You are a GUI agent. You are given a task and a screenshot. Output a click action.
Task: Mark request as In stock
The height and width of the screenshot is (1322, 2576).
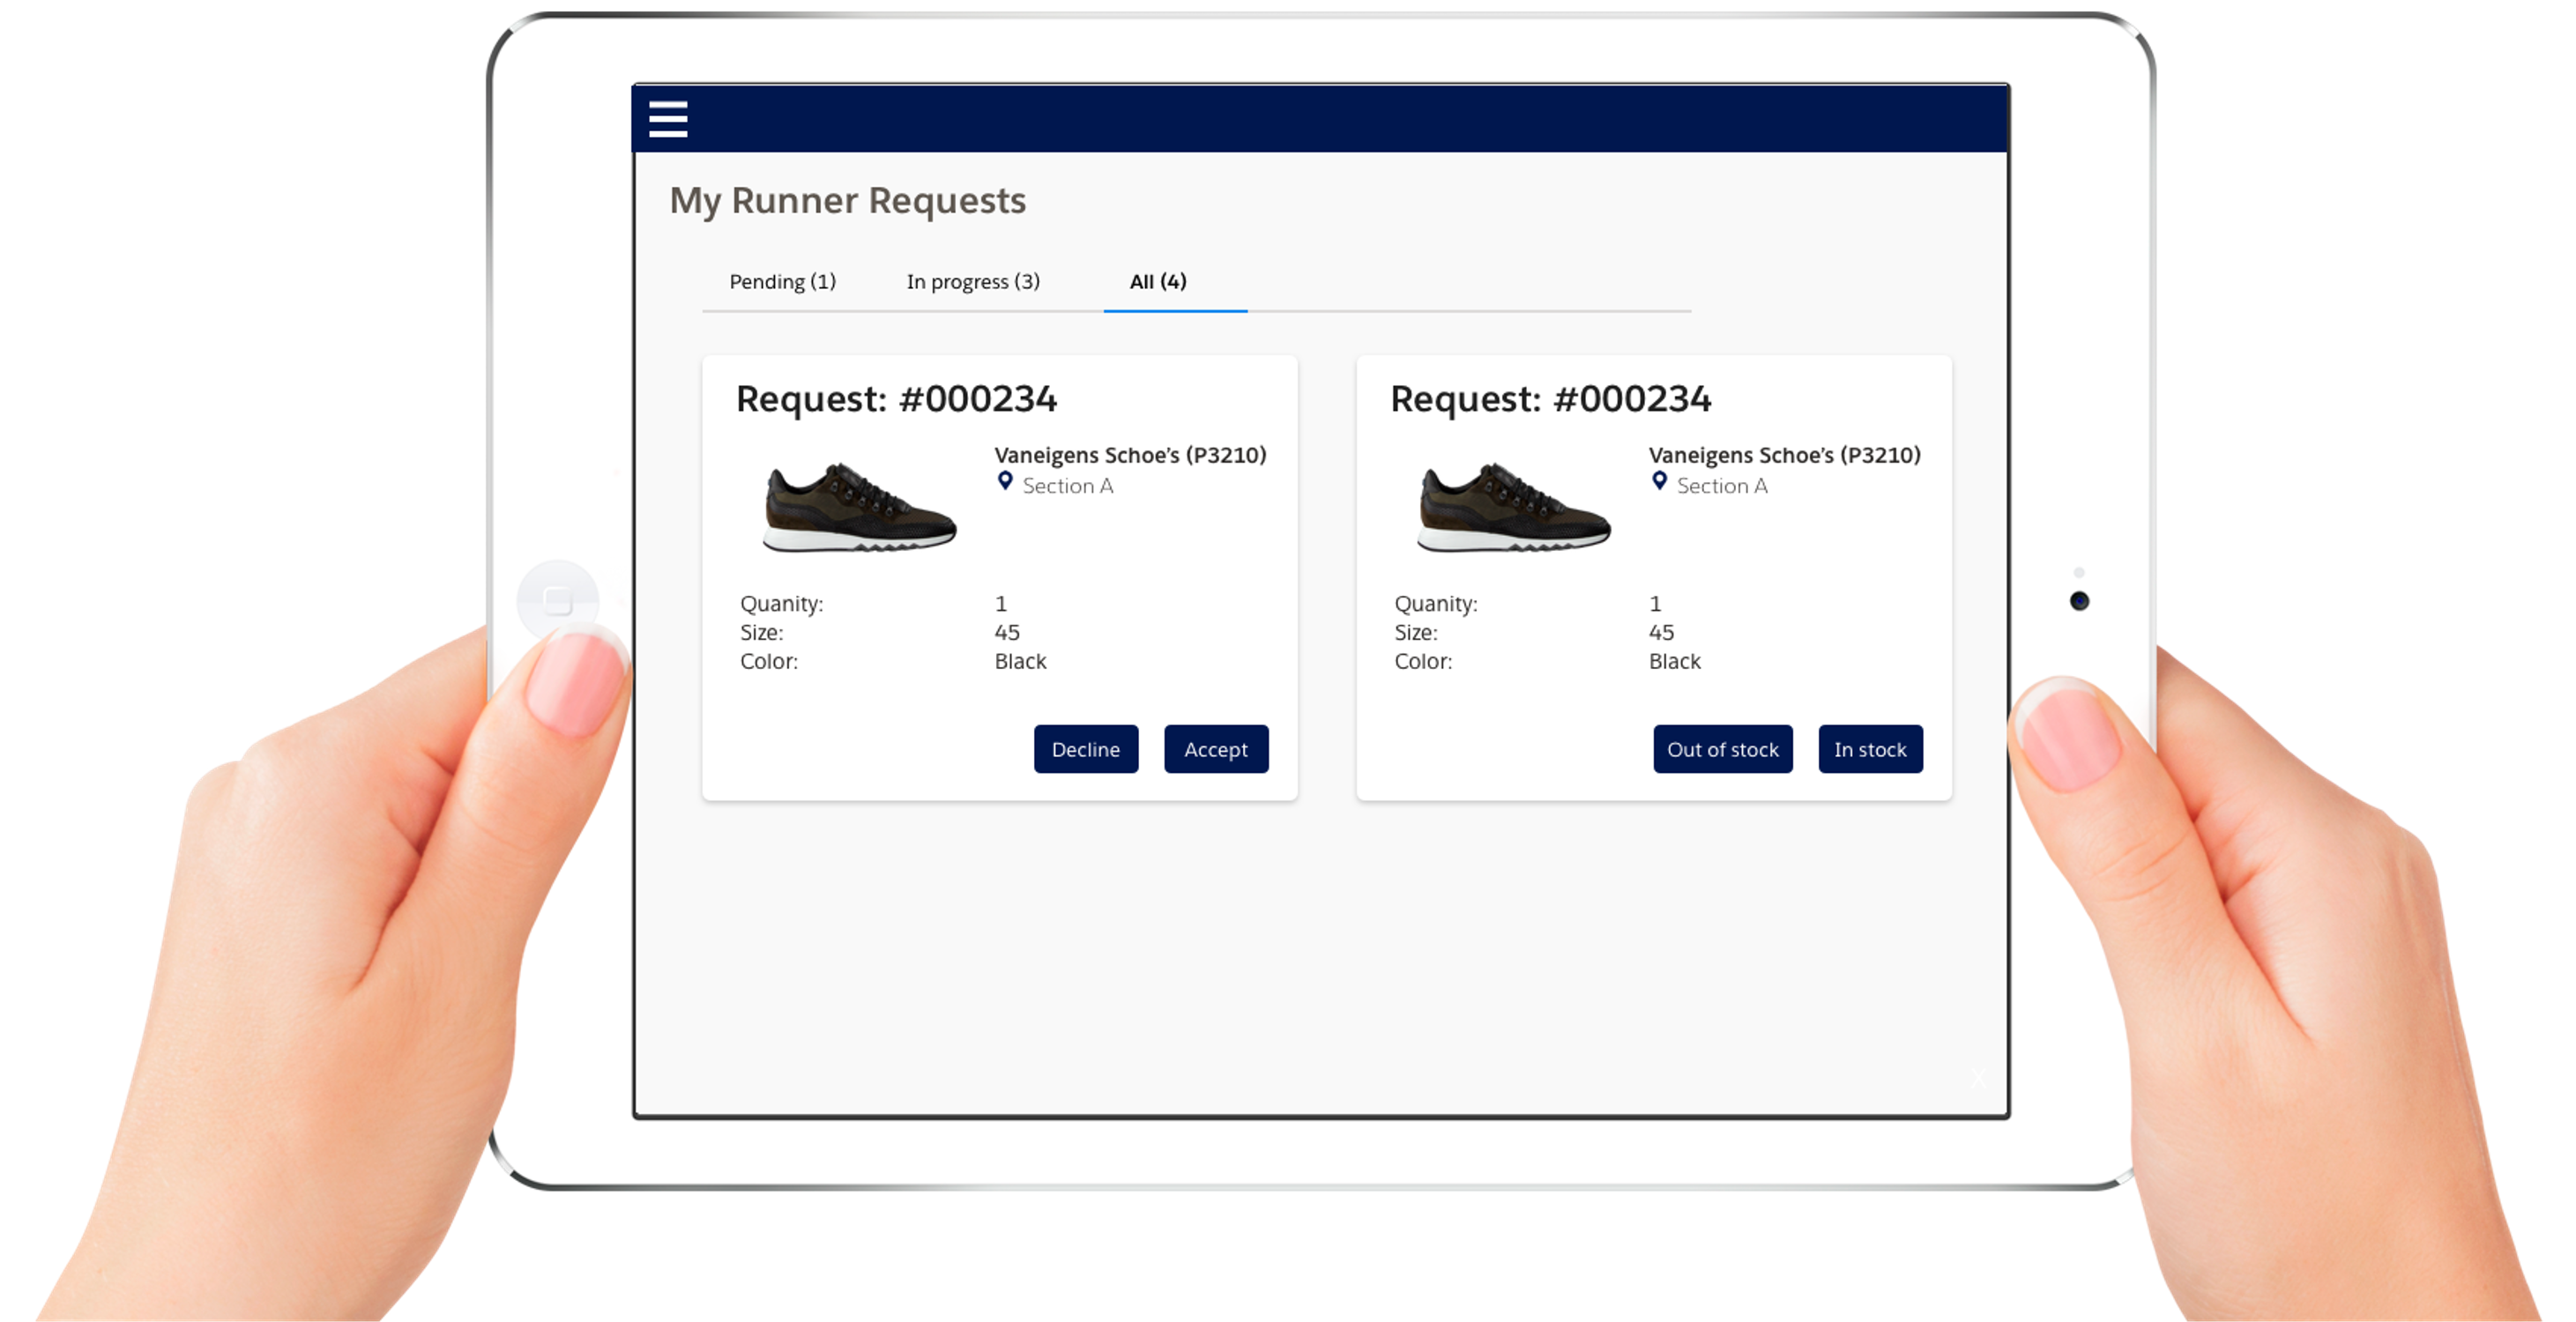click(1870, 749)
